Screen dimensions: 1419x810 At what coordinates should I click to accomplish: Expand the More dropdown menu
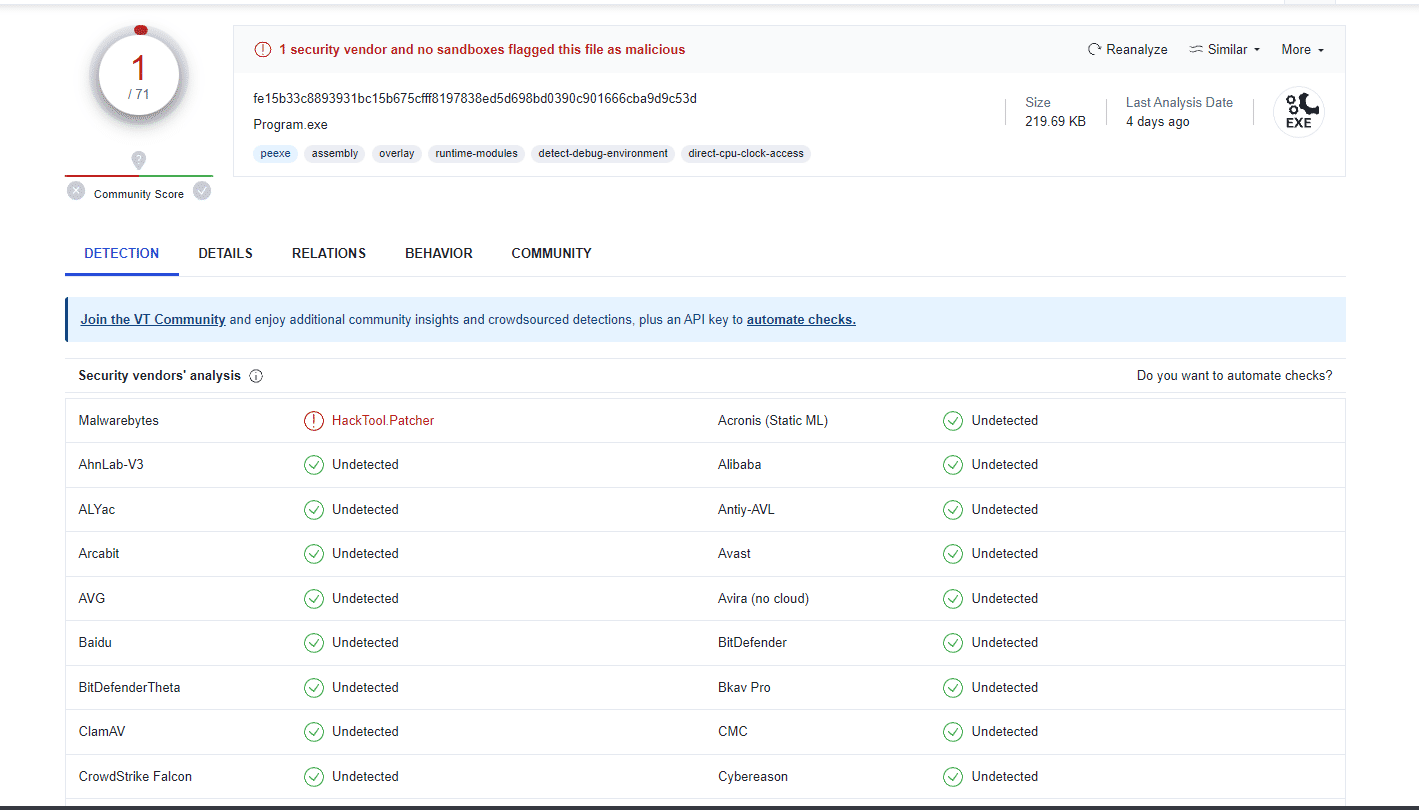(1303, 49)
